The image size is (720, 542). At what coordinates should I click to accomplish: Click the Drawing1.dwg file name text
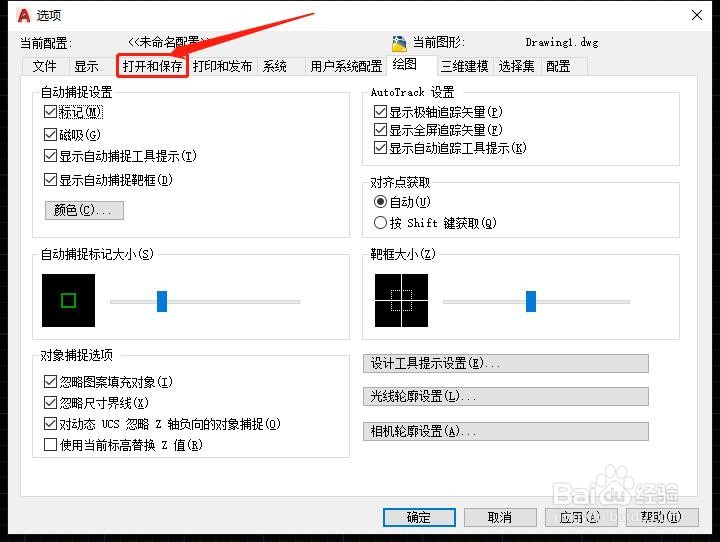(562, 43)
